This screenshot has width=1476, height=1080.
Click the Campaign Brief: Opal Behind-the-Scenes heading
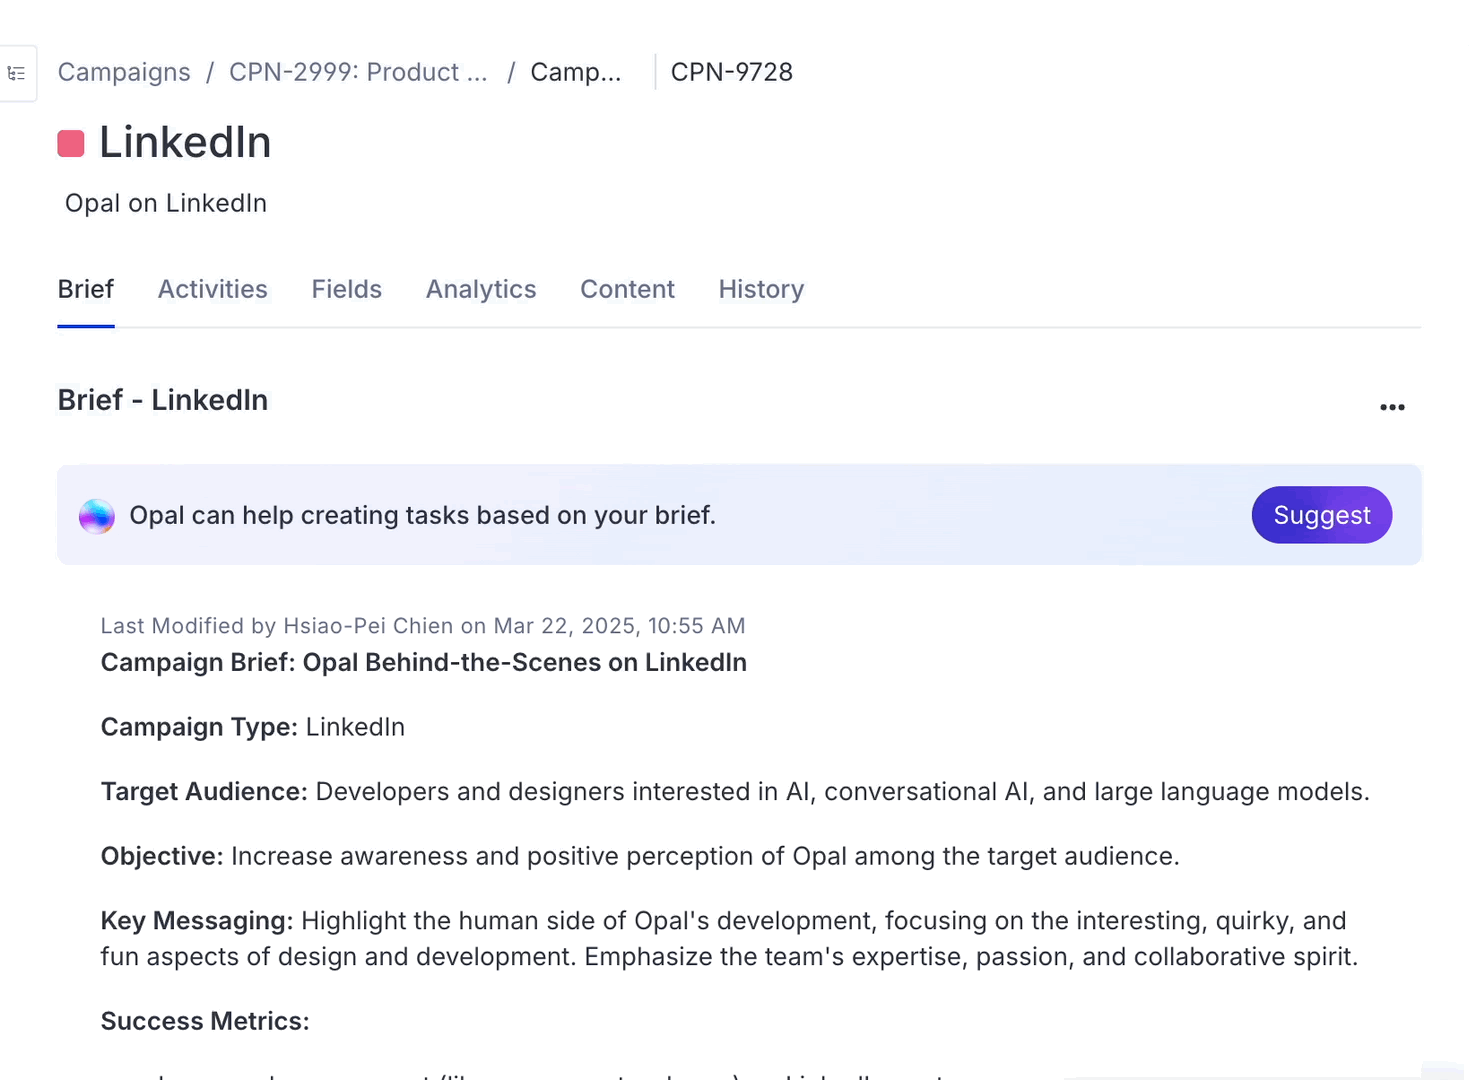(424, 663)
